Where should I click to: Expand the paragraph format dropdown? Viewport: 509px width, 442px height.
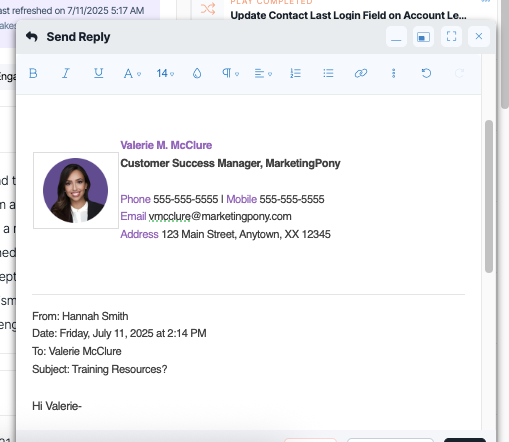point(230,73)
